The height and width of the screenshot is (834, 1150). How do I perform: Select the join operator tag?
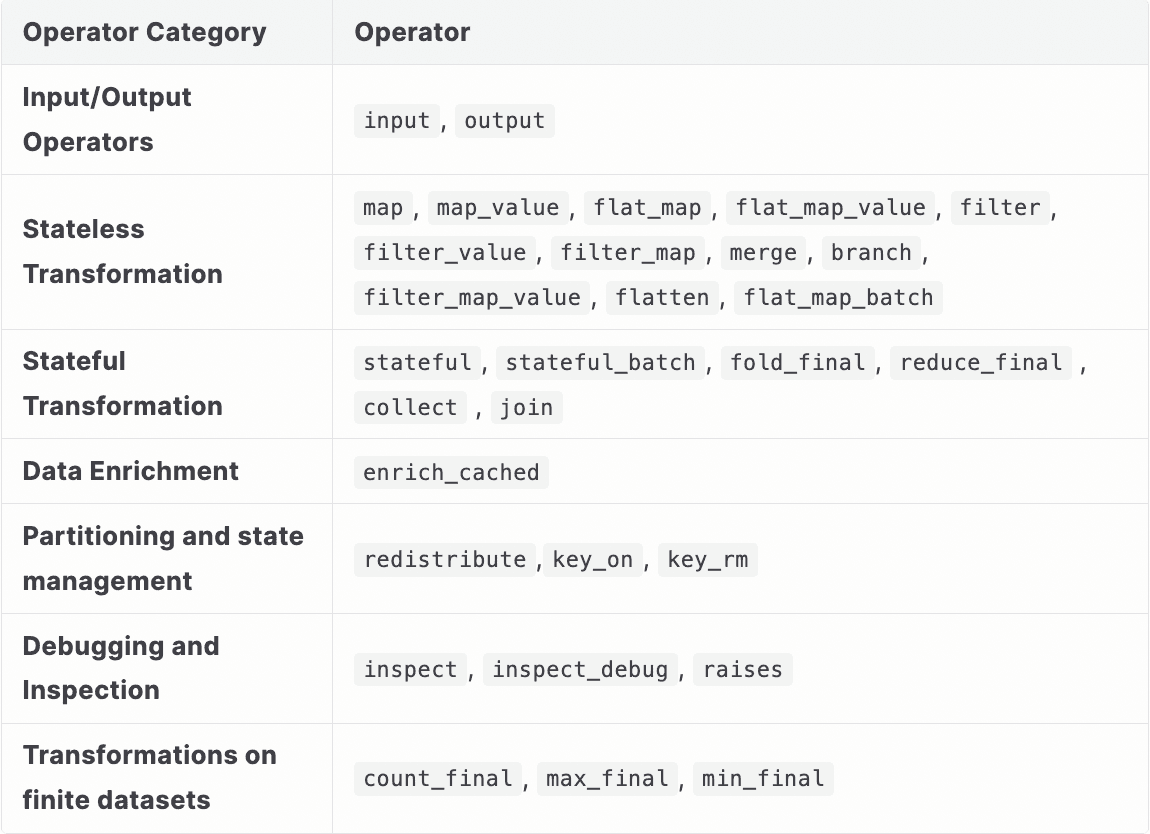point(526,407)
